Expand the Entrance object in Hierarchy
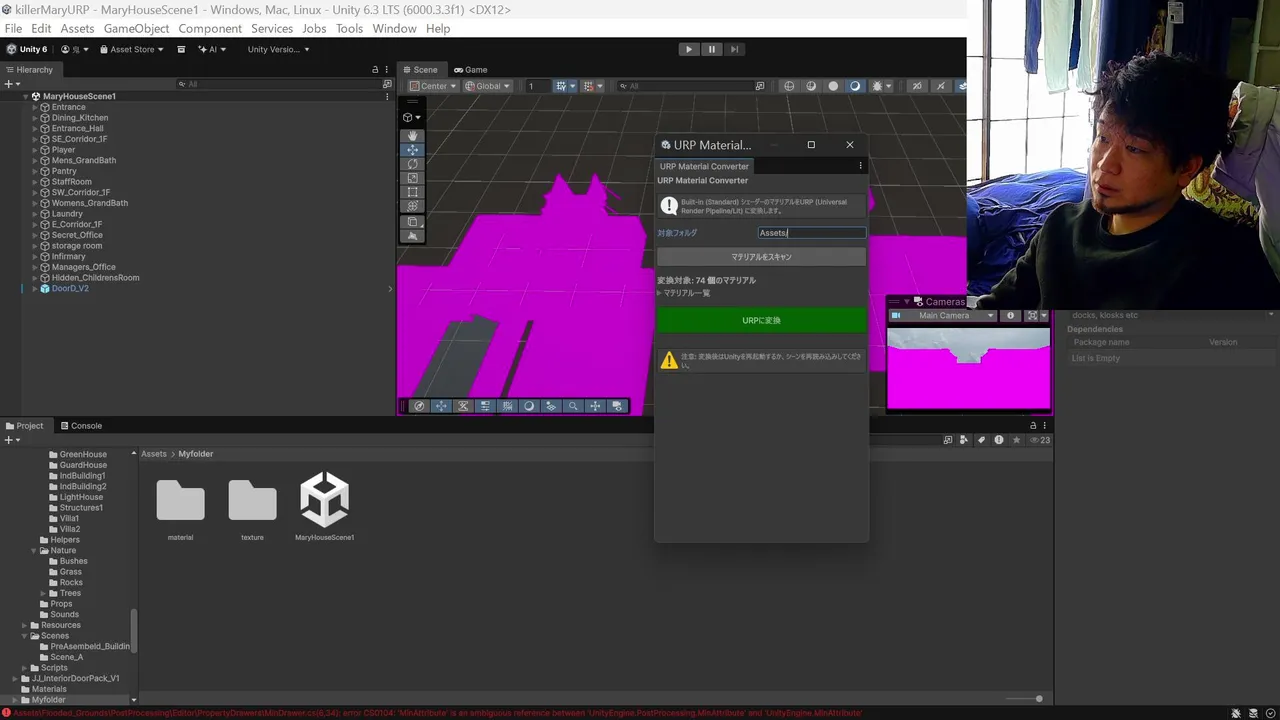 [35, 107]
